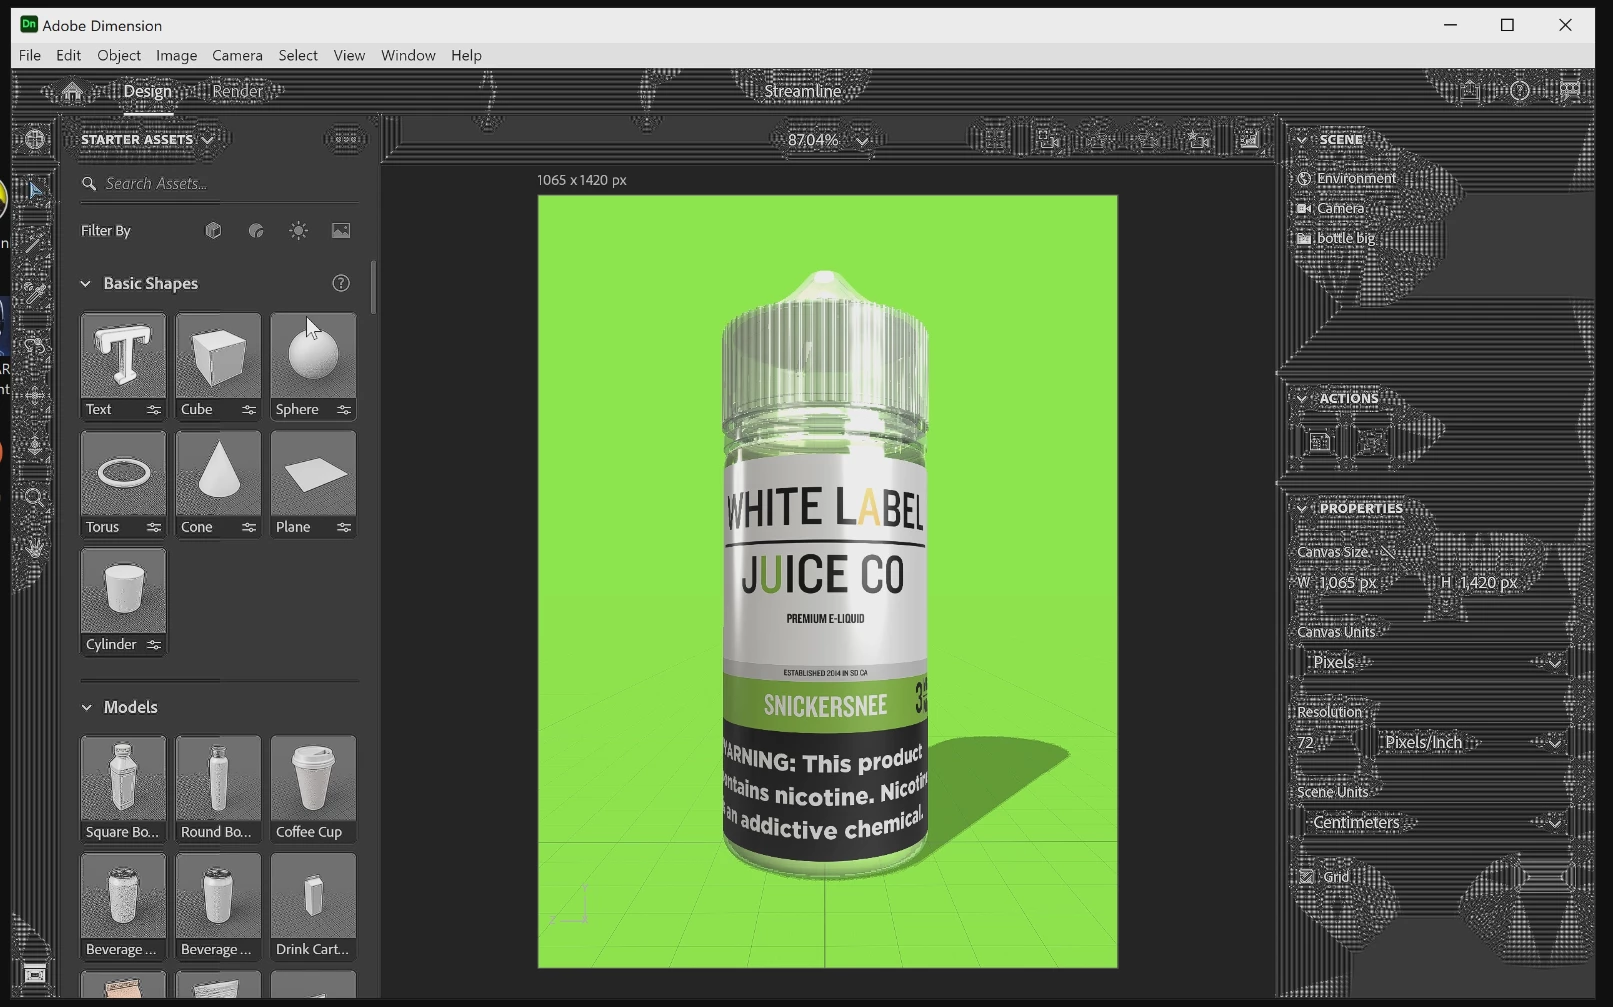This screenshot has height=1007, width=1613.
Task: Select the Hand pan tool
Action: click(34, 548)
